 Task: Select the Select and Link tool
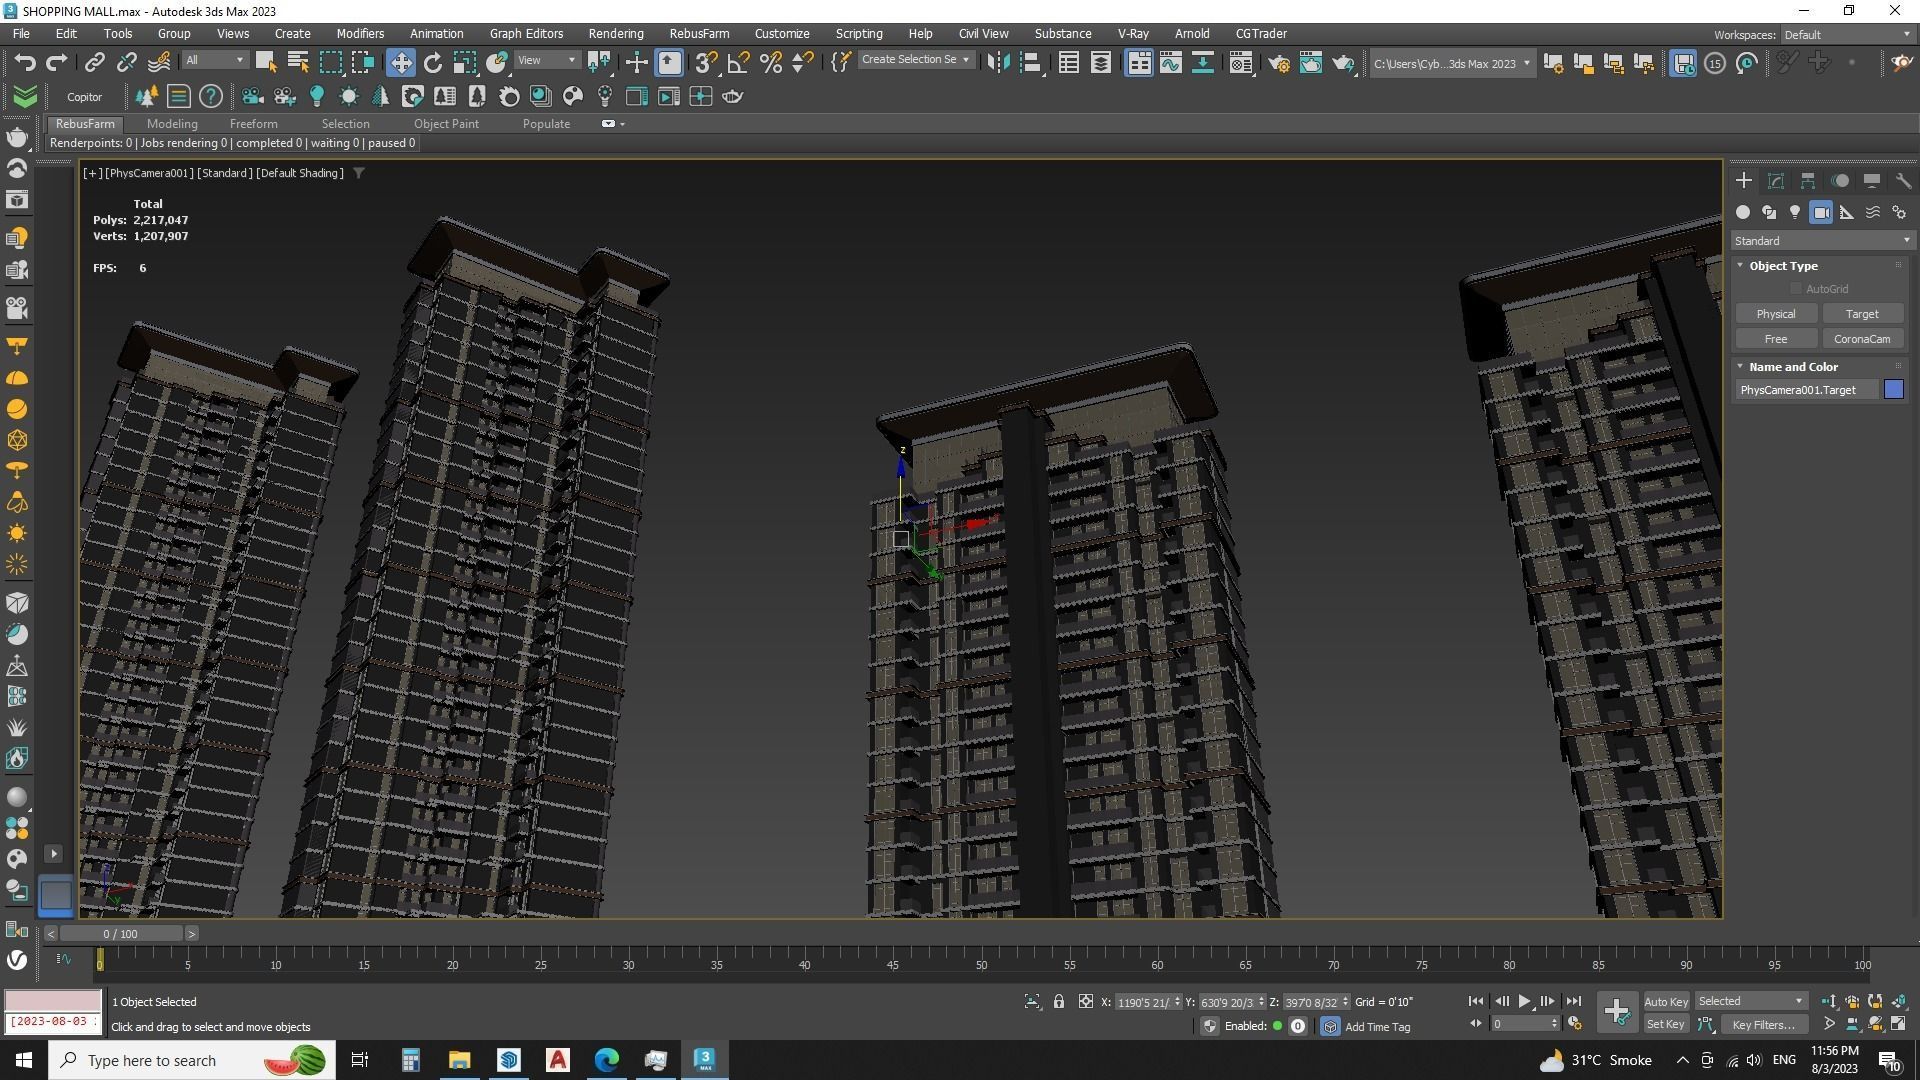click(x=94, y=63)
